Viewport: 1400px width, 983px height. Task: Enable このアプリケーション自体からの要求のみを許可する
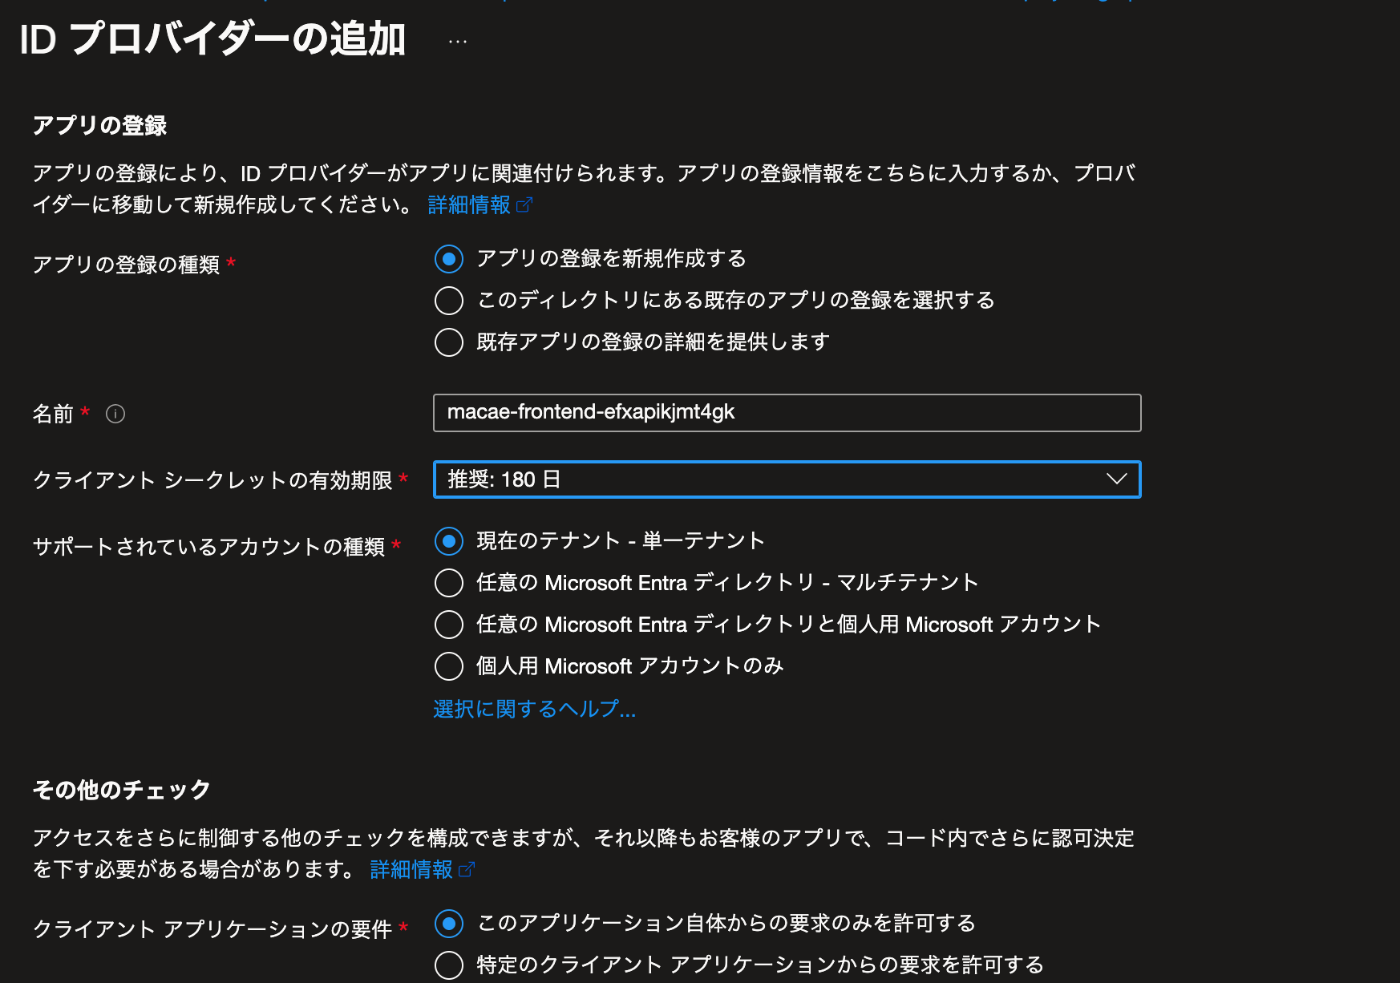(449, 923)
